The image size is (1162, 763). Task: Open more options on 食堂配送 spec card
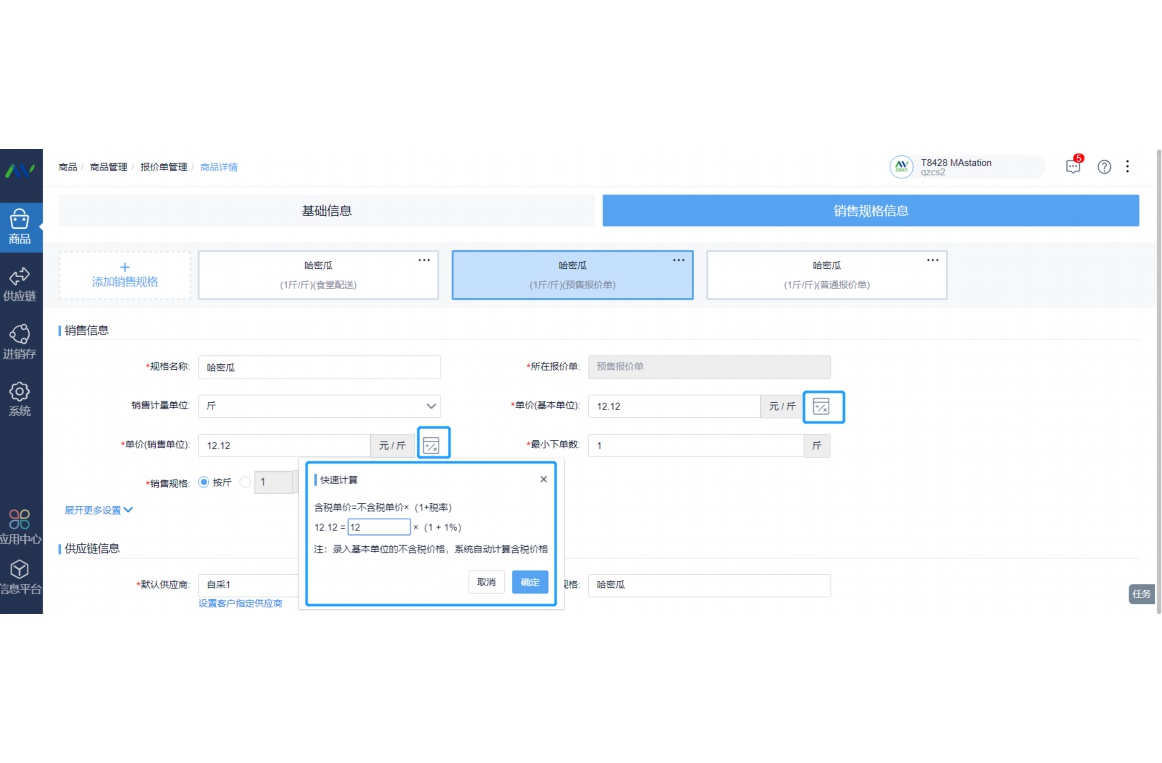click(424, 260)
